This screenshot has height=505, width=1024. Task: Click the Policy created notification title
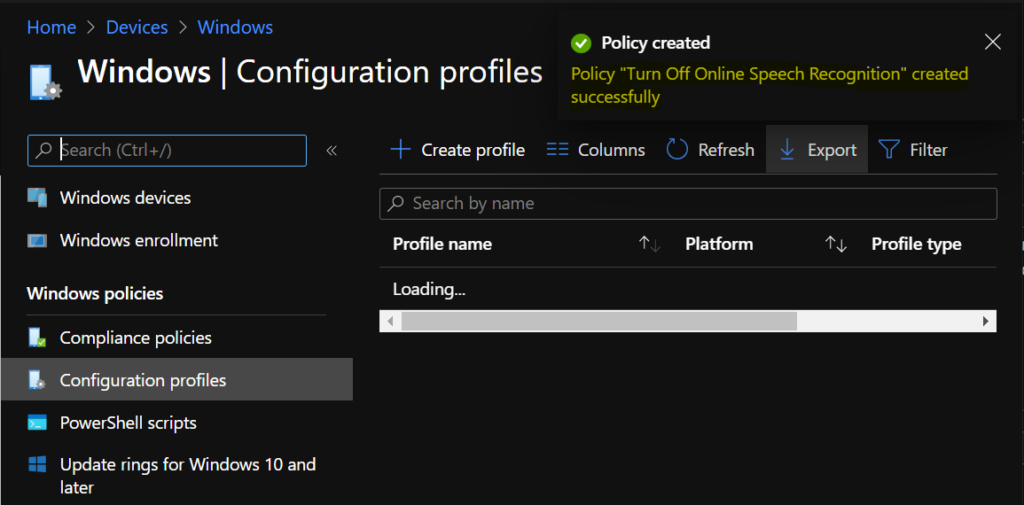point(656,43)
